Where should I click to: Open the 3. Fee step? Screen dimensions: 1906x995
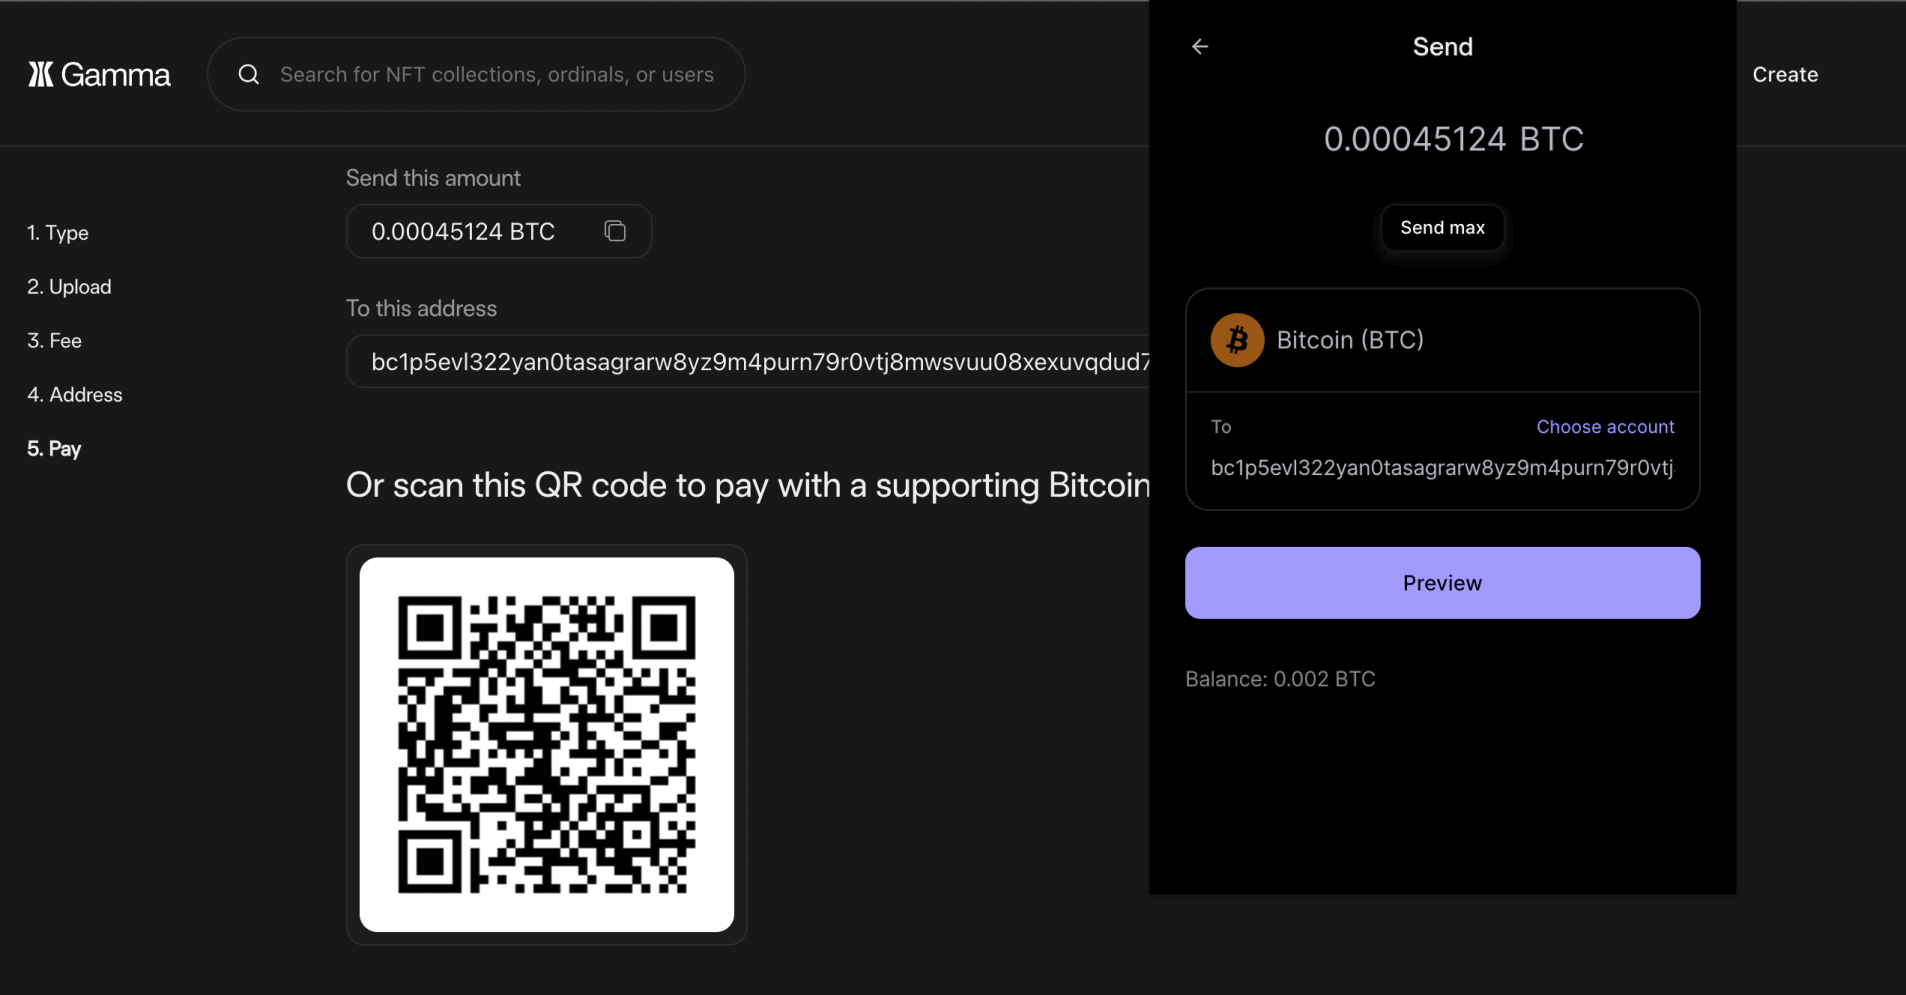(54, 340)
